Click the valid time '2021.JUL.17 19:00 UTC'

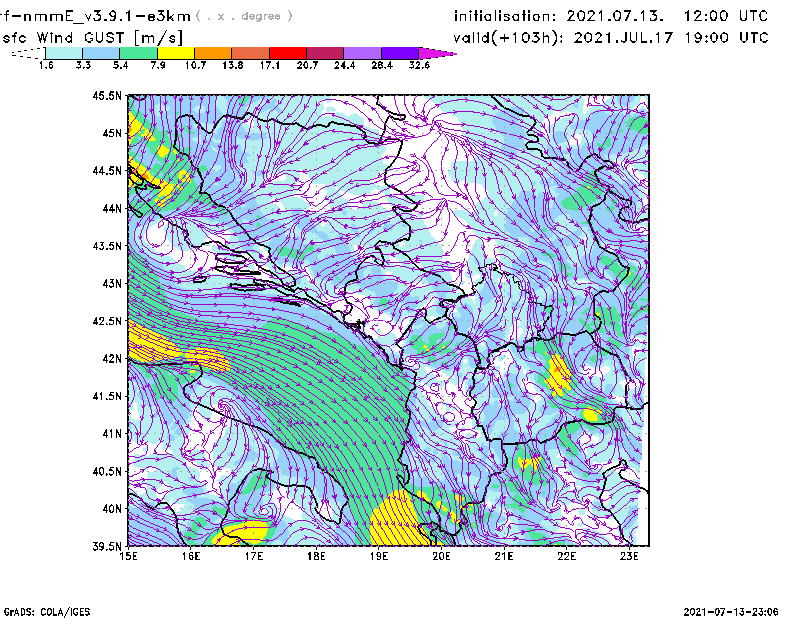671,38
